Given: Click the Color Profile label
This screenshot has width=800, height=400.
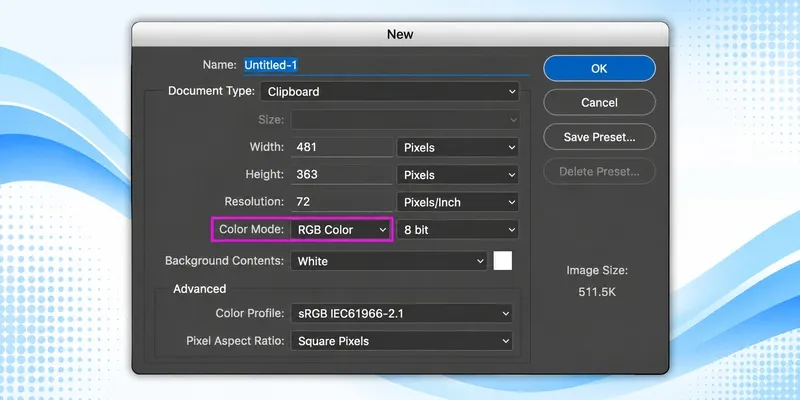Looking at the screenshot, I should pyautogui.click(x=250, y=313).
